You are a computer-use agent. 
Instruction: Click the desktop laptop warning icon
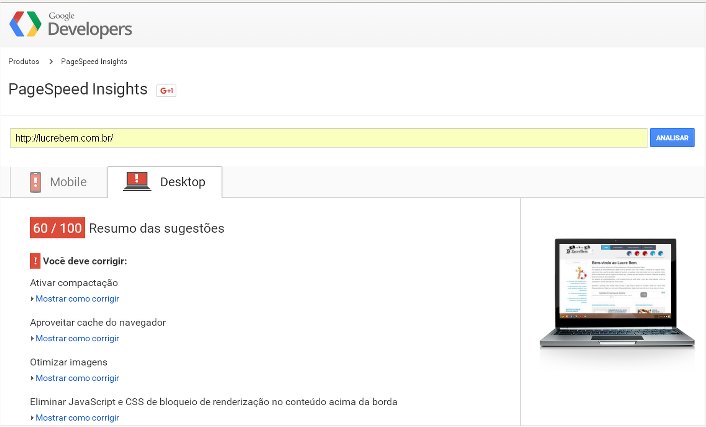(x=137, y=182)
